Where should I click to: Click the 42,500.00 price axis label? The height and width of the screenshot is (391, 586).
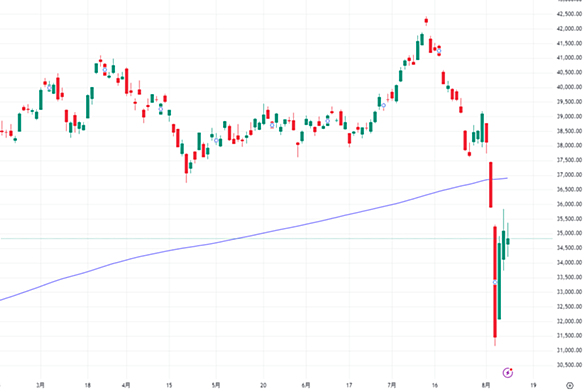[x=569, y=14]
